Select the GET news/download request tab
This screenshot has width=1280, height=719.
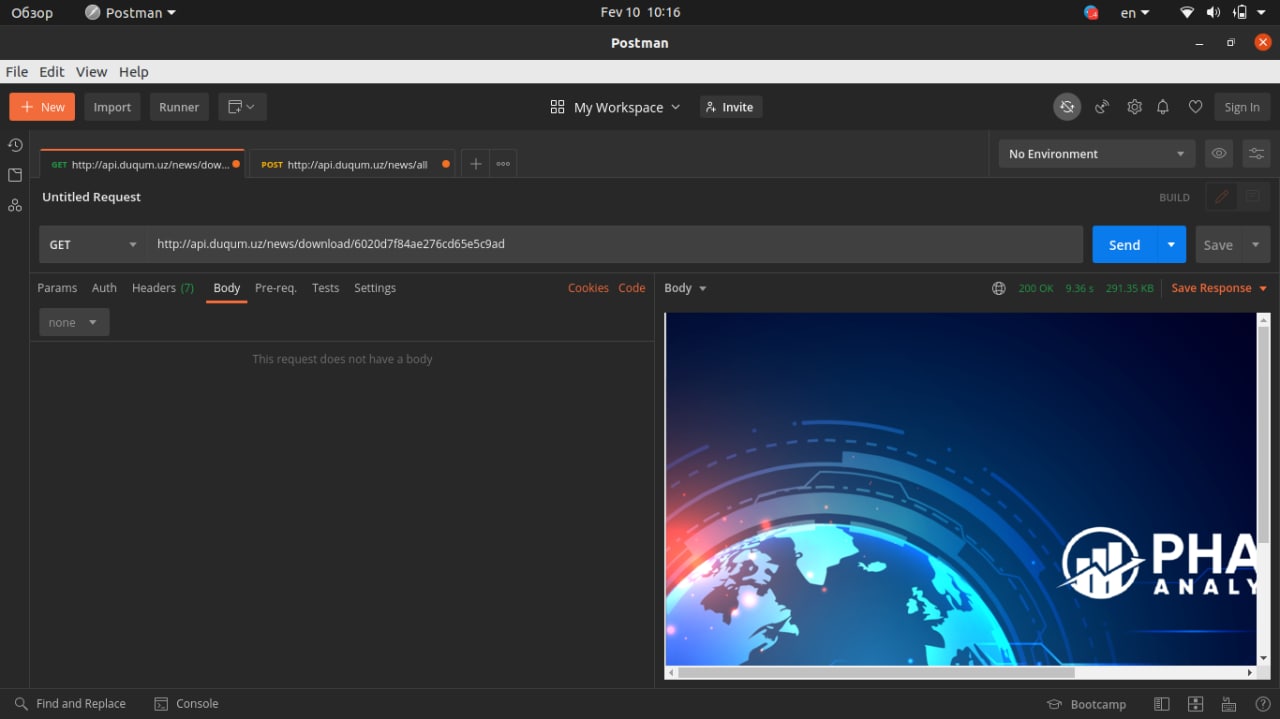(142, 164)
